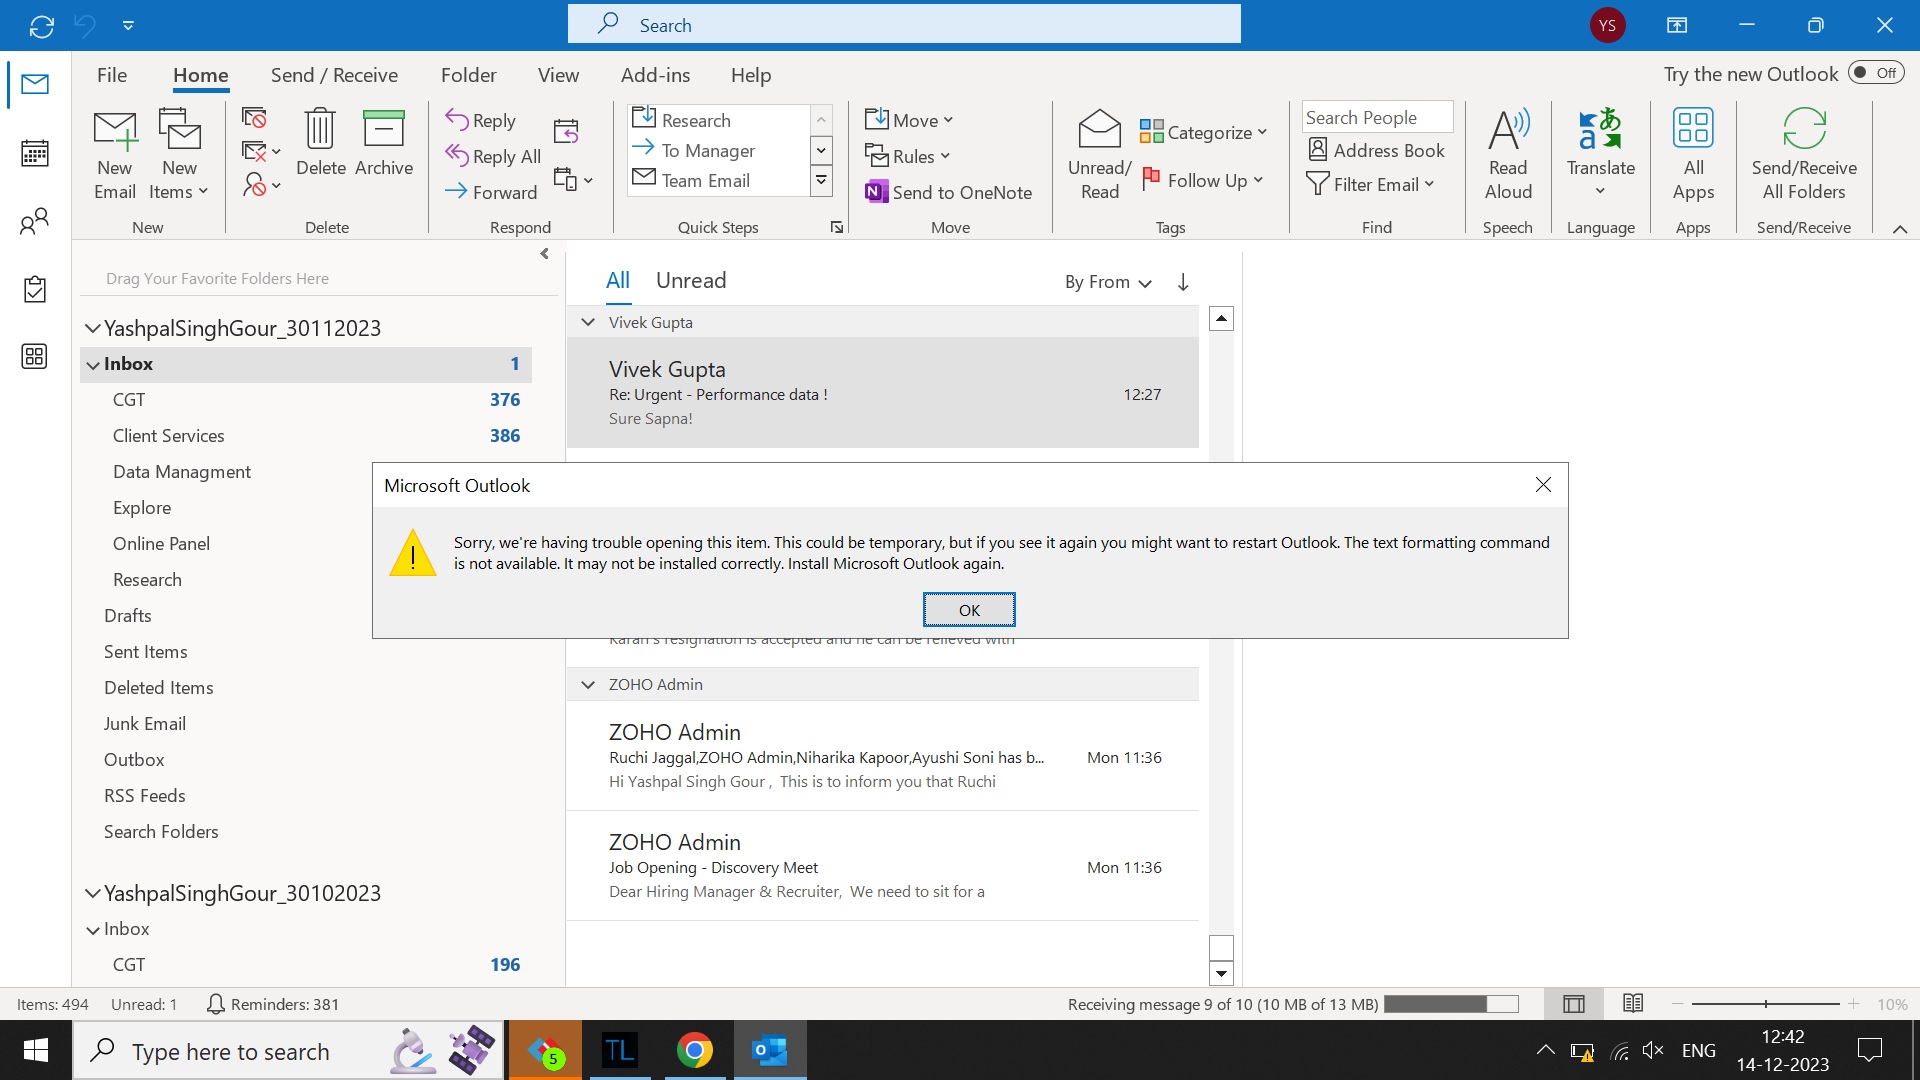Viewport: 1920px width, 1080px height.
Task: Click the Search People field
Action: click(1377, 117)
